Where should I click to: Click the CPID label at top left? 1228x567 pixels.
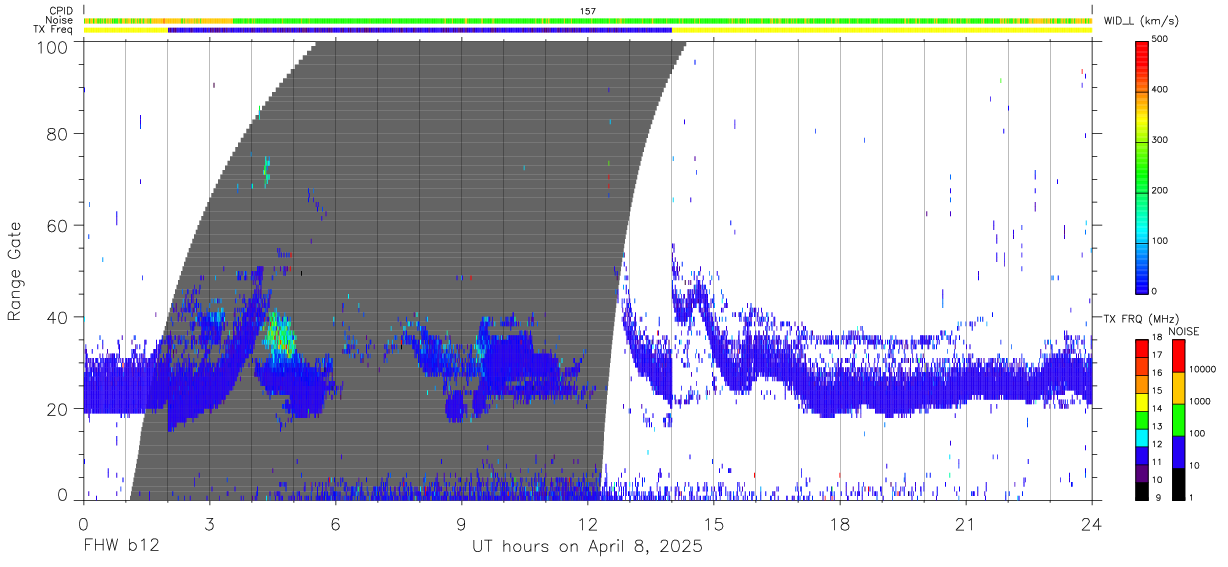point(60,11)
